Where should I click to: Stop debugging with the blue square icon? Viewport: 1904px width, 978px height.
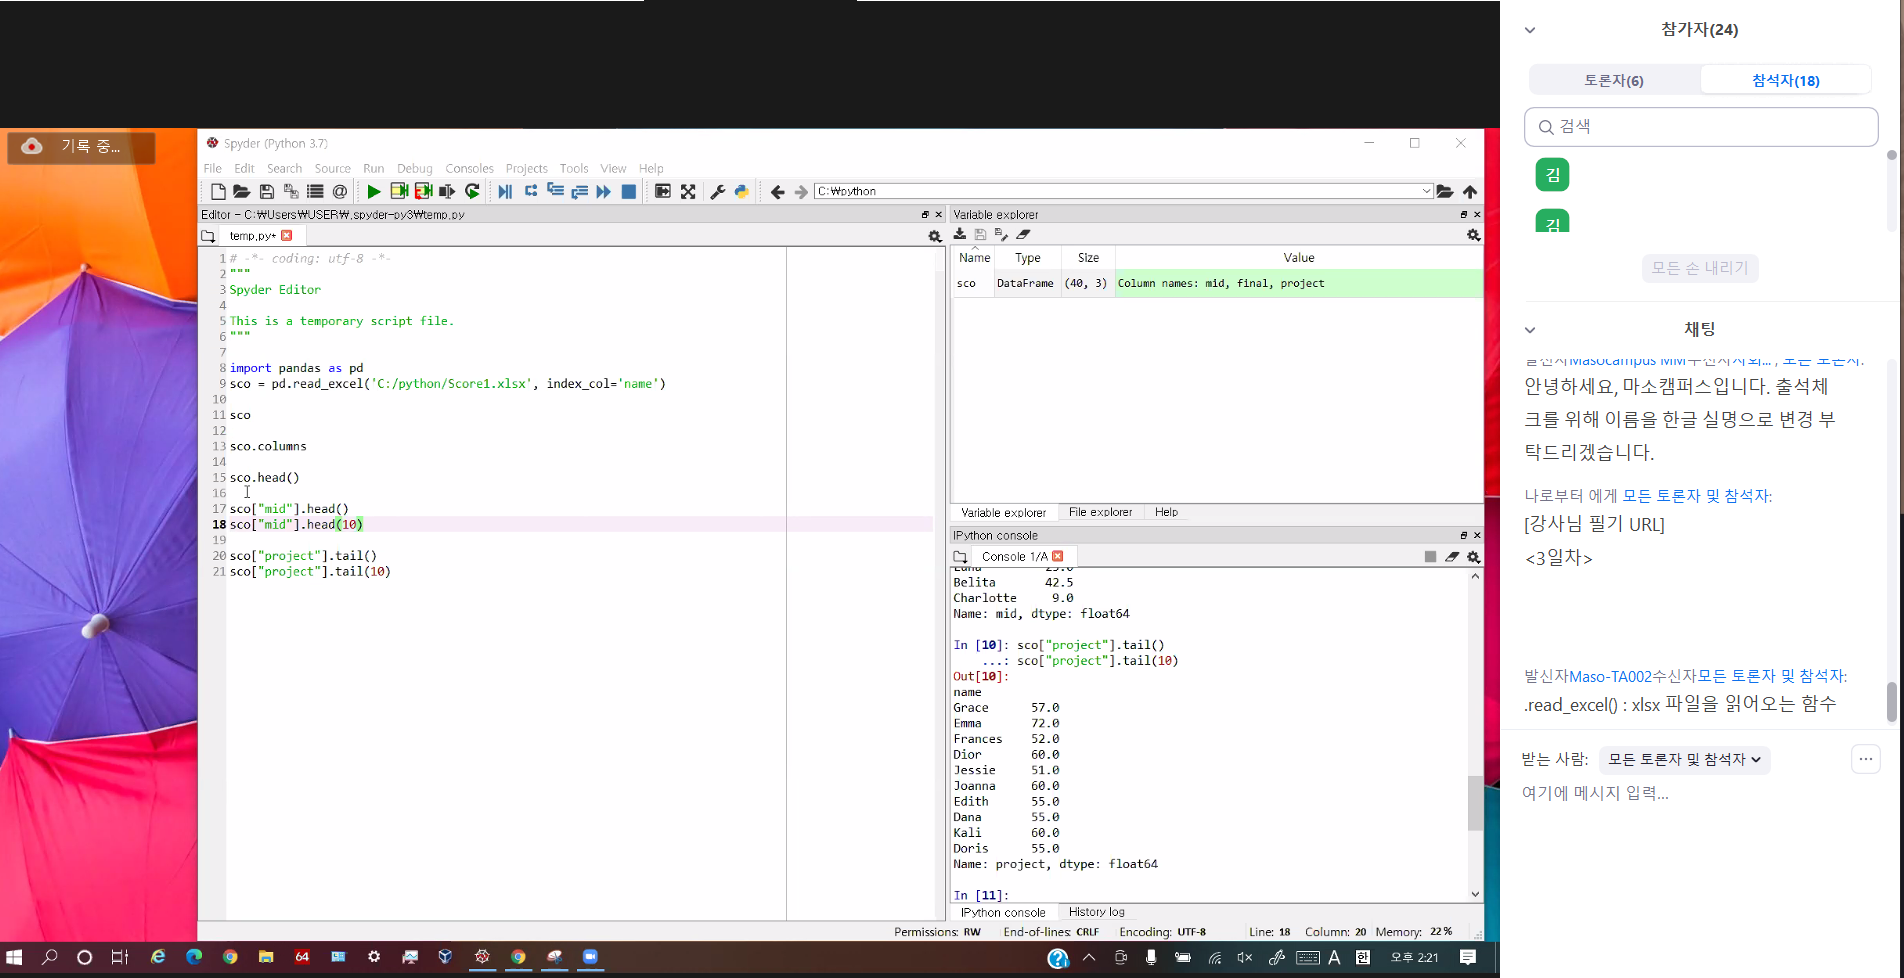(x=629, y=191)
